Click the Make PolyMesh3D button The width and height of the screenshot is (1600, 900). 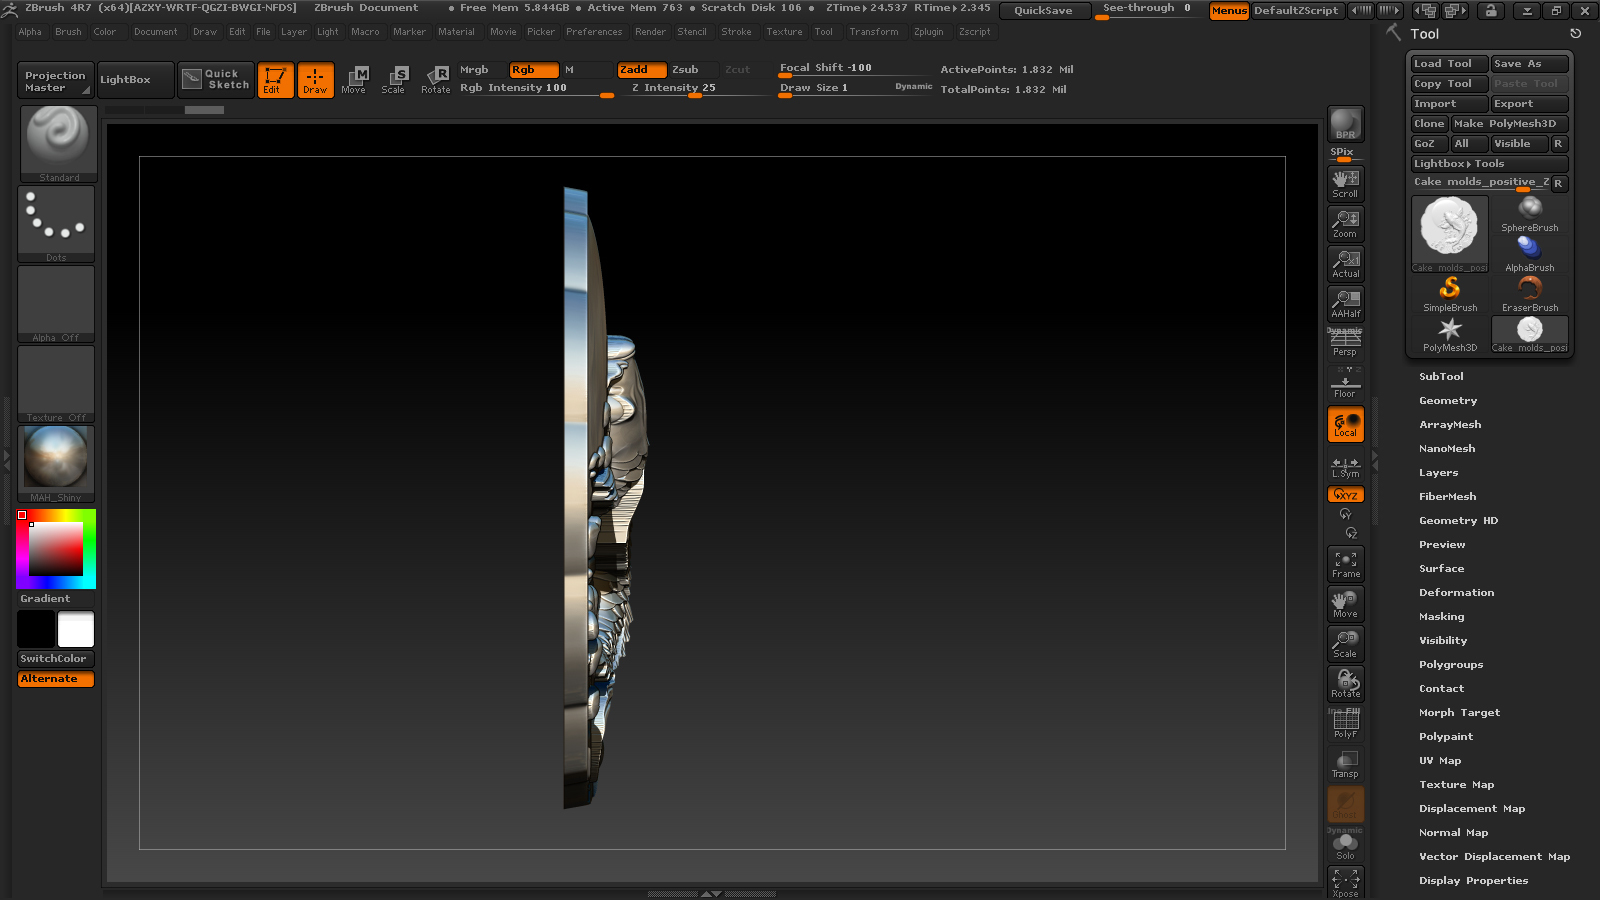point(1510,124)
